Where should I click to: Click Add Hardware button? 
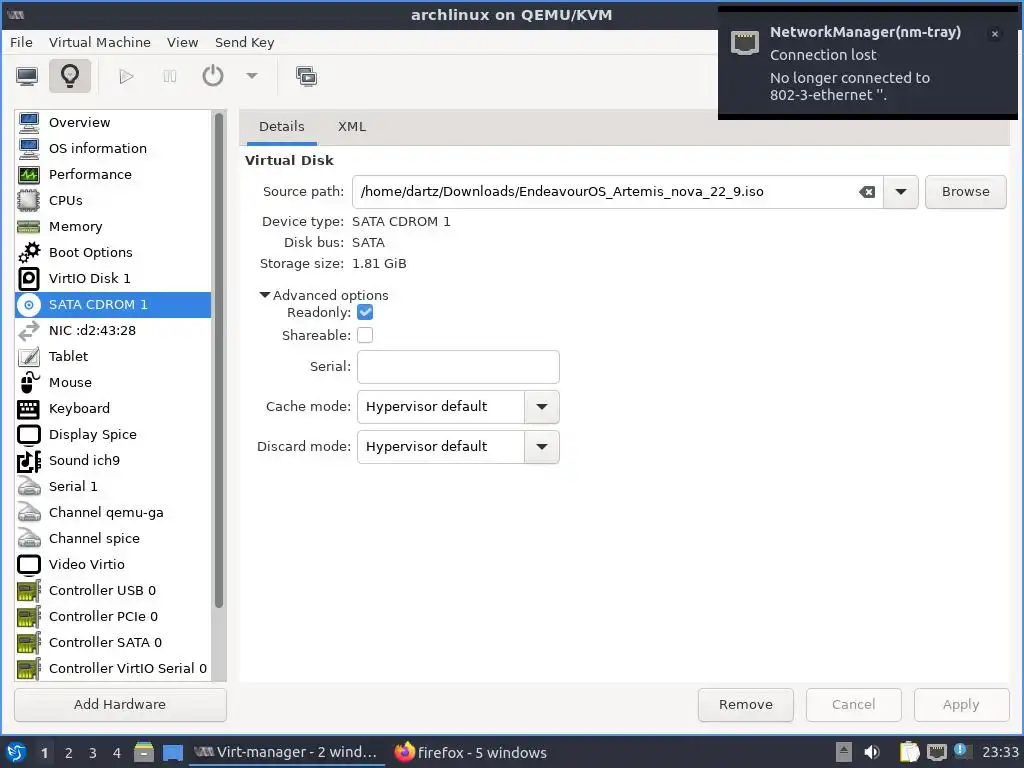[x=120, y=705]
